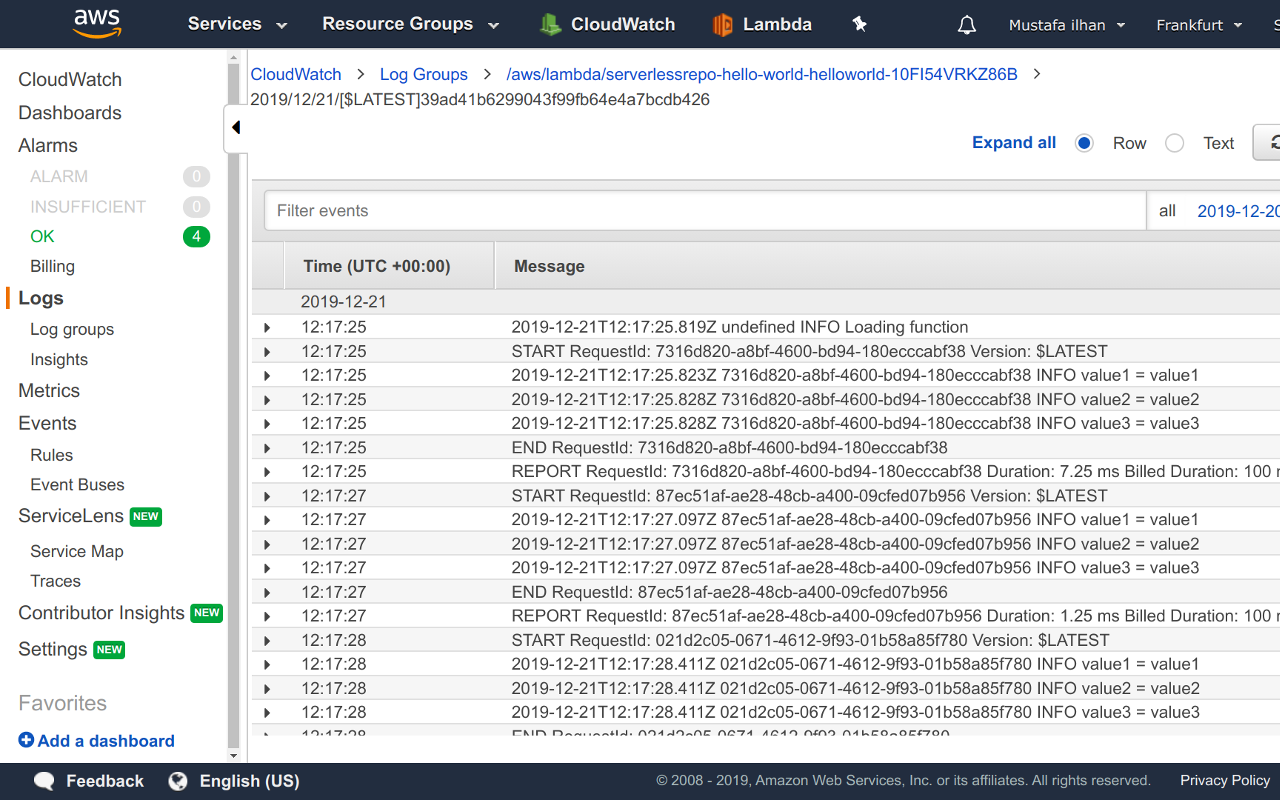The width and height of the screenshot is (1280, 800).
Task: Open Service Map
Action: 77,551
